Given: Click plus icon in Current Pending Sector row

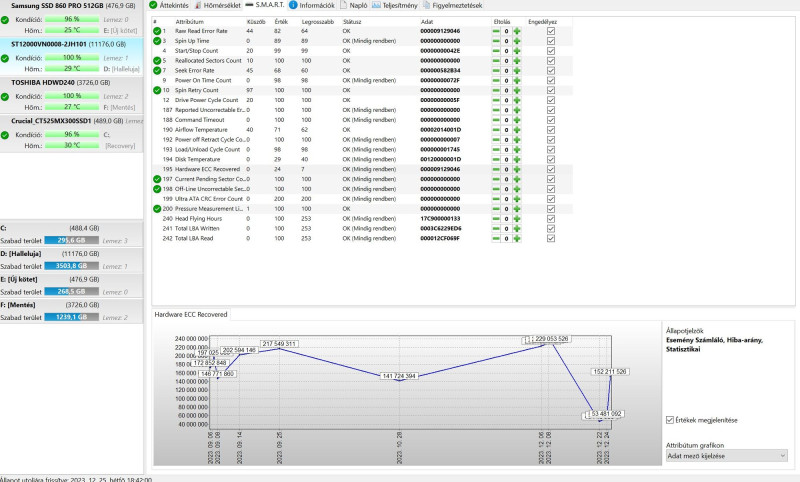Looking at the screenshot, I should pyautogui.click(x=517, y=179).
